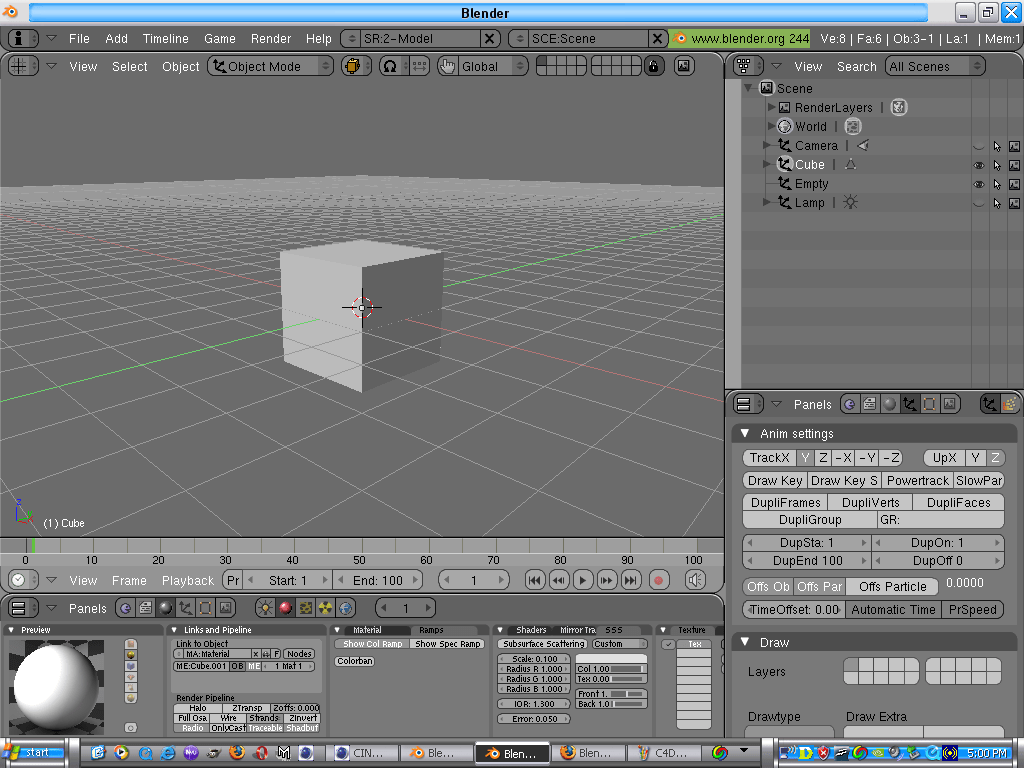Open the Add menu
The width and height of the screenshot is (1024, 768).
click(x=116, y=38)
